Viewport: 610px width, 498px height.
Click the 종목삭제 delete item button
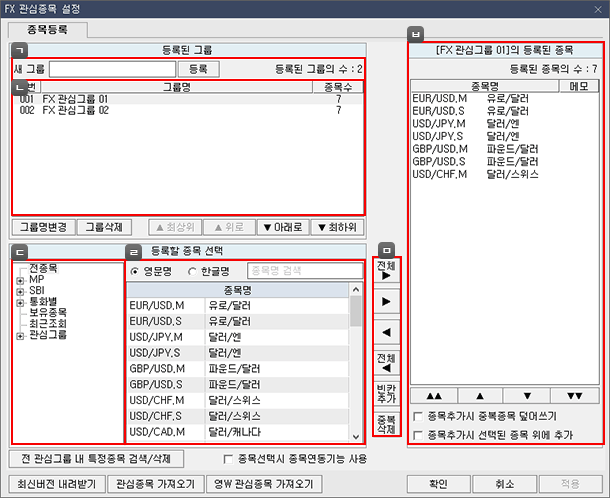pyautogui.click(x=386, y=424)
